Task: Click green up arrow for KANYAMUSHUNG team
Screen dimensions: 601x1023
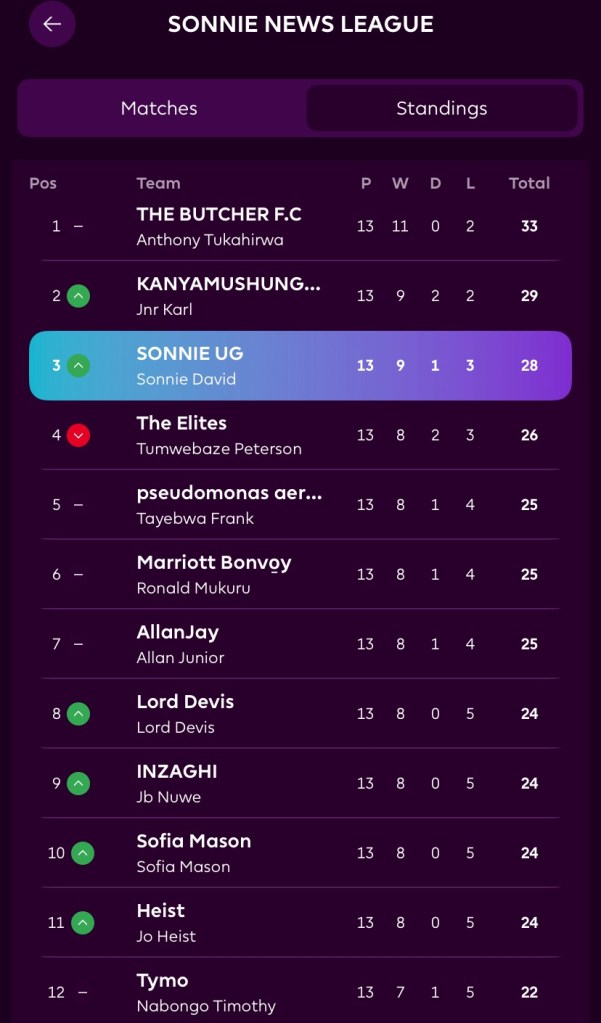Action: click(79, 296)
